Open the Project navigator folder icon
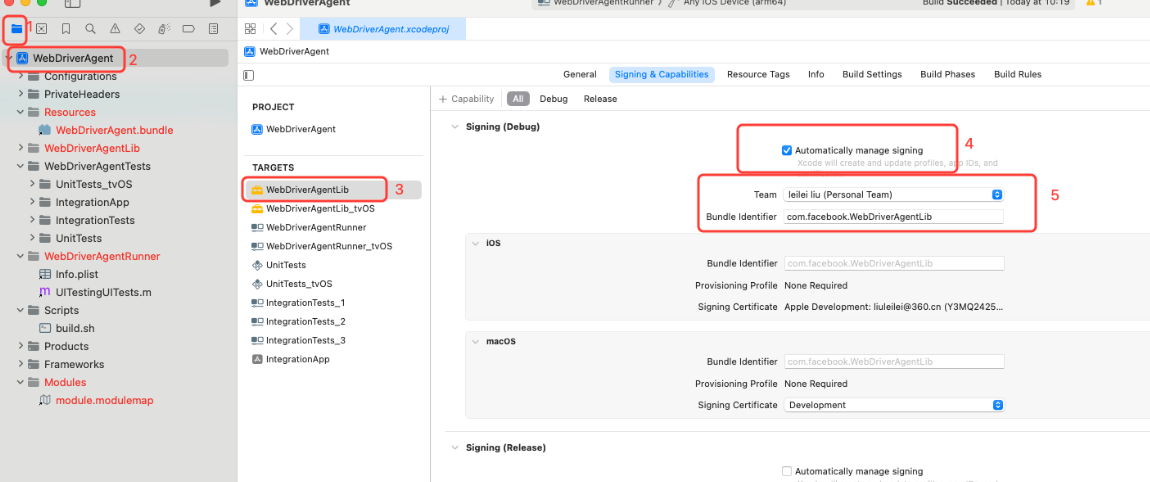 coord(16,29)
